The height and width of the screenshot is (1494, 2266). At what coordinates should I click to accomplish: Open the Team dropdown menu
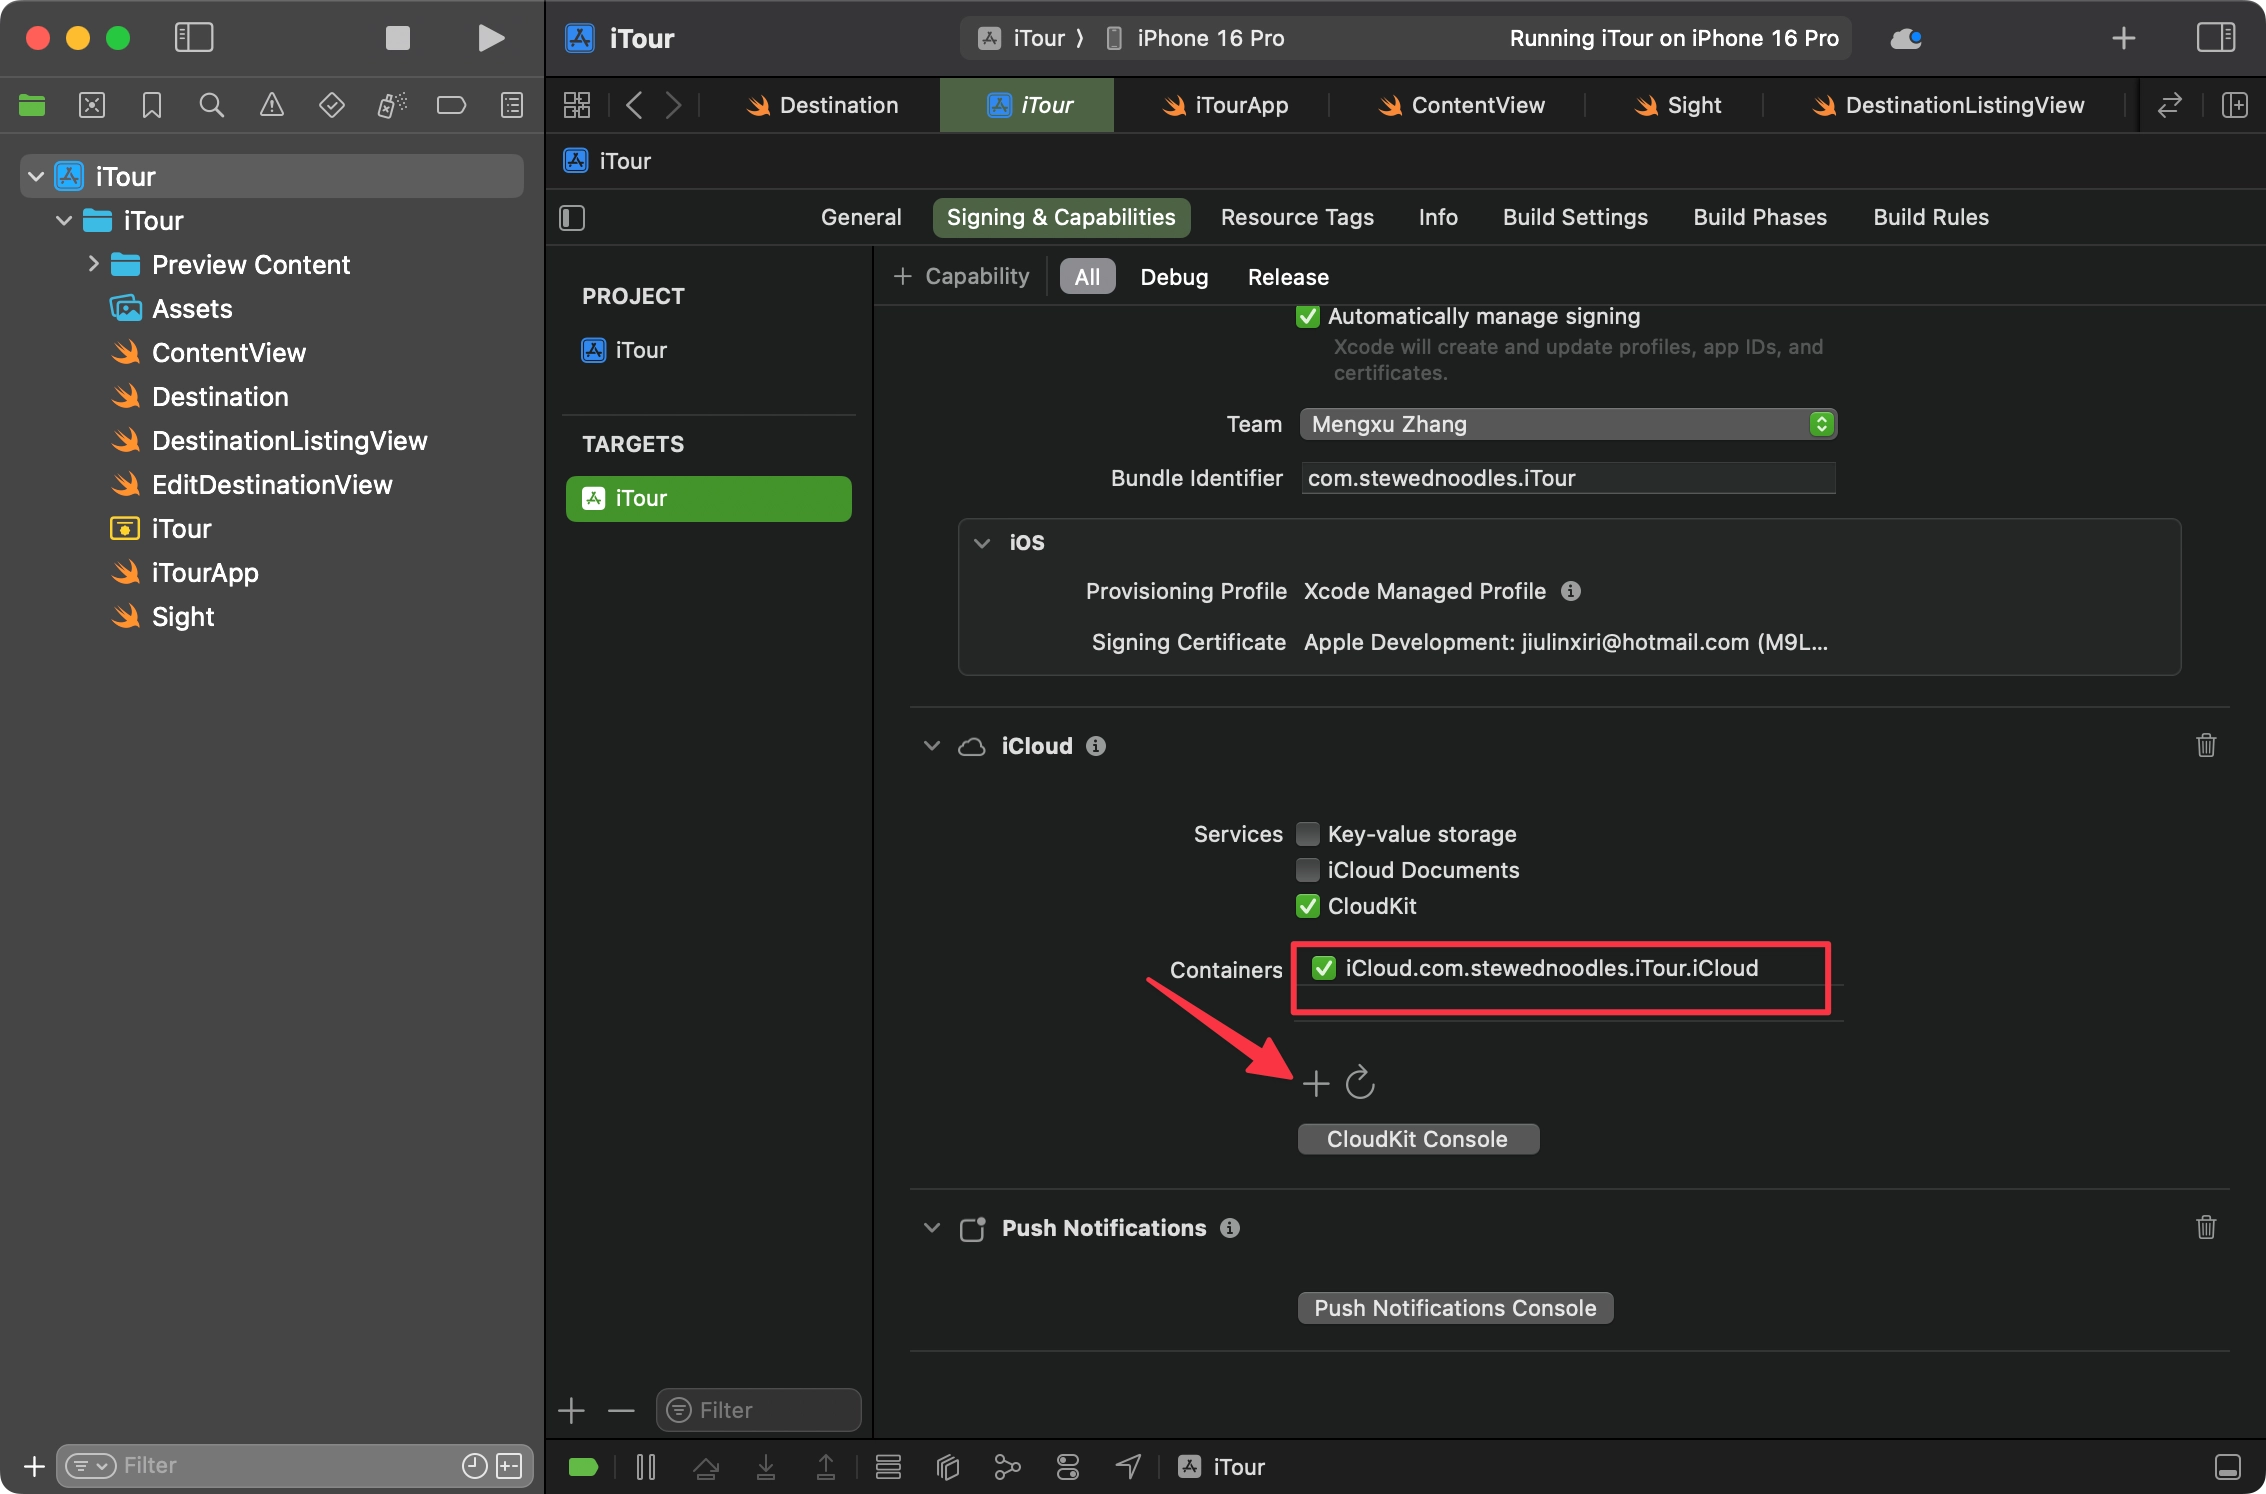1567,424
